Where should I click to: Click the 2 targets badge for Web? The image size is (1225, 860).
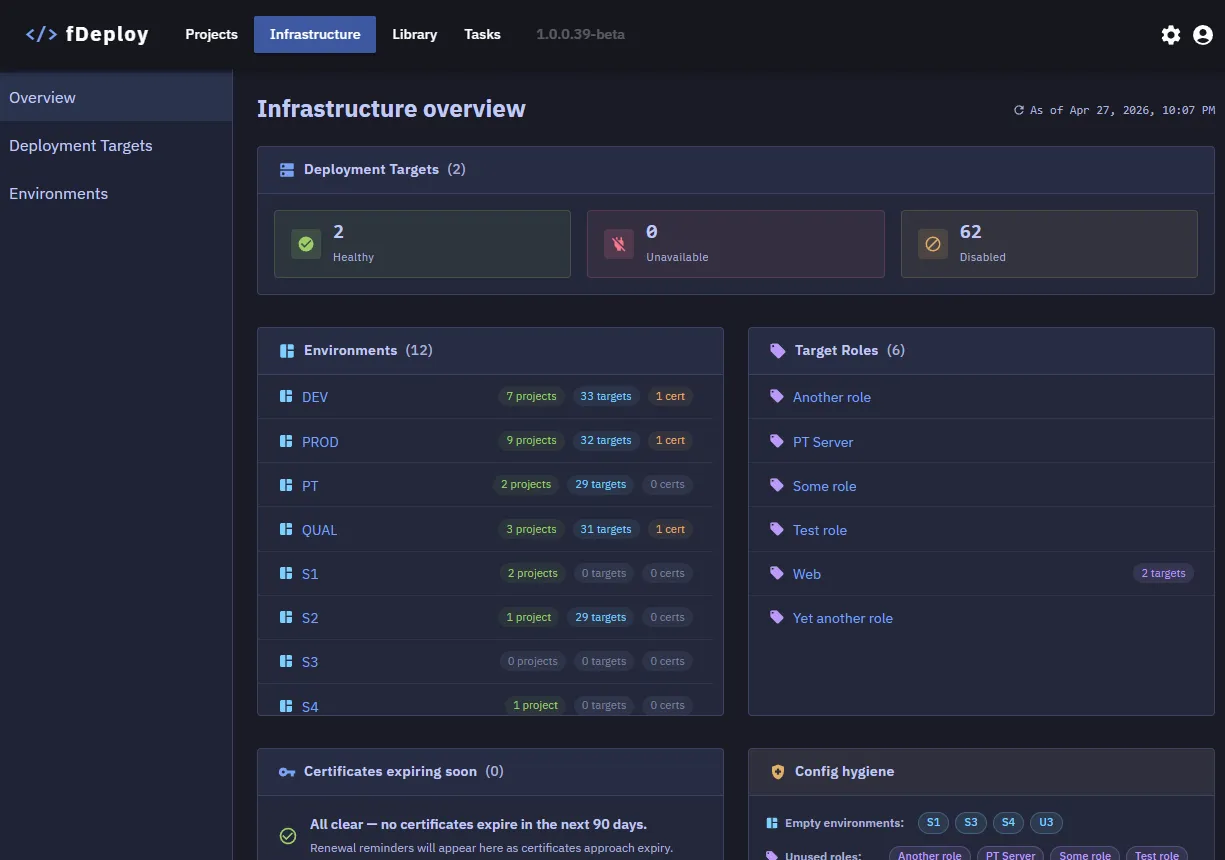(x=1163, y=573)
